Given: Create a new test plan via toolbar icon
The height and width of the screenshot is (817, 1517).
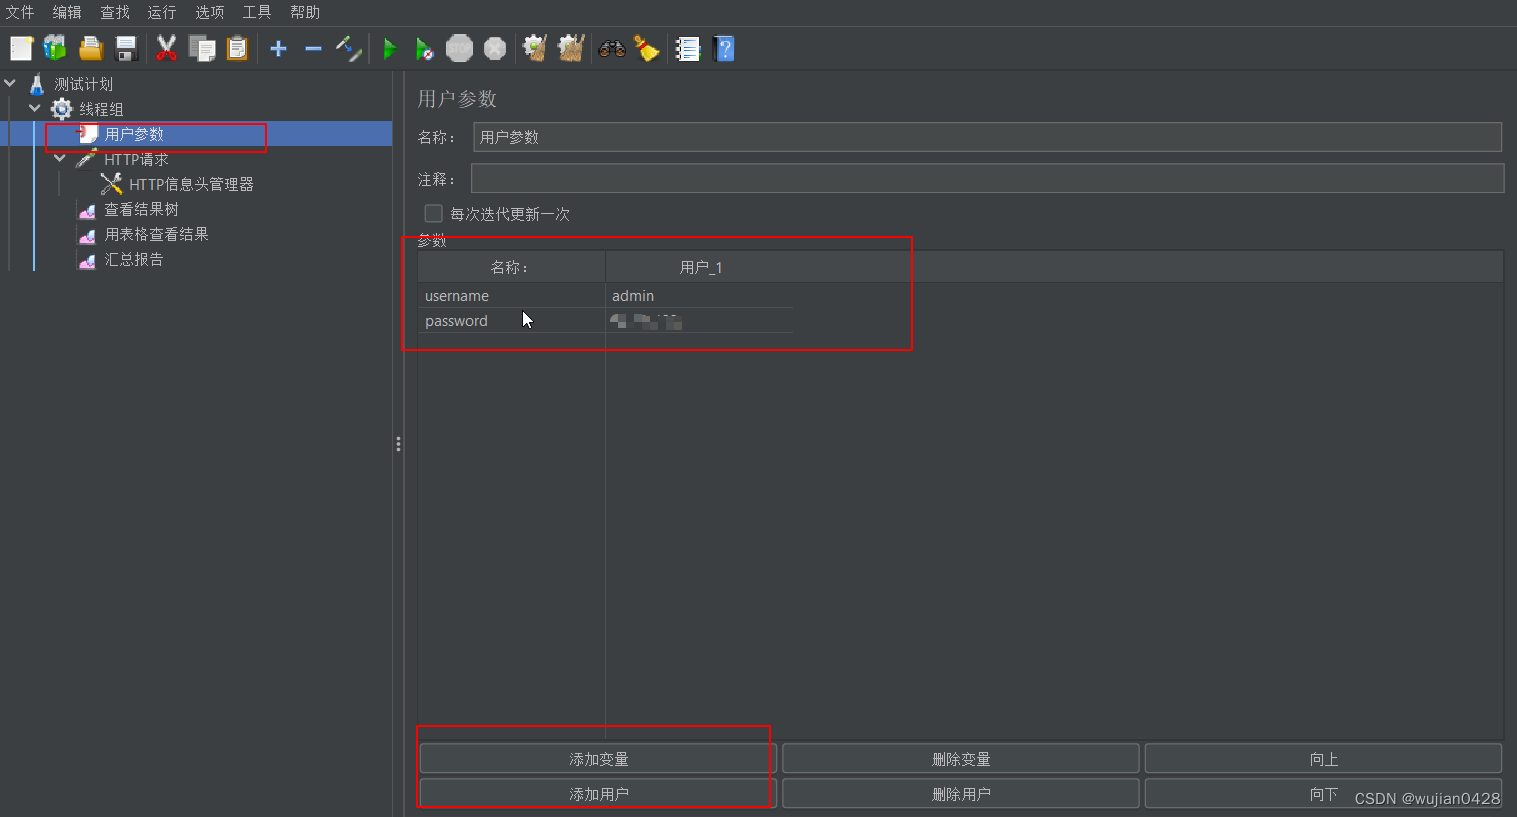Looking at the screenshot, I should pos(21,48).
